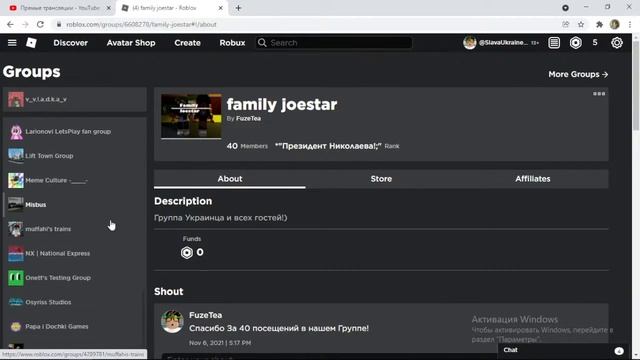The image size is (640, 360).
Task: Open the Roblox hamburger navigation menu
Action: 12,42
